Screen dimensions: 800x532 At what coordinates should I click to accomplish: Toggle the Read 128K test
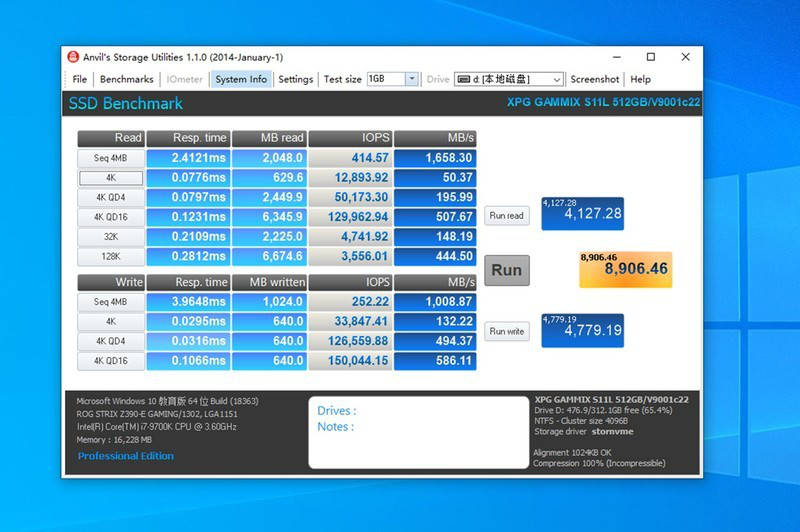(x=111, y=256)
